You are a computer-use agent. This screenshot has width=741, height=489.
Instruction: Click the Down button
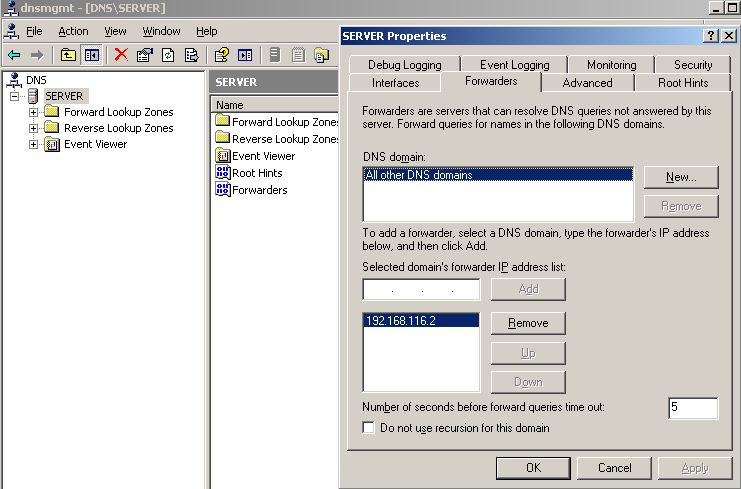coord(528,382)
